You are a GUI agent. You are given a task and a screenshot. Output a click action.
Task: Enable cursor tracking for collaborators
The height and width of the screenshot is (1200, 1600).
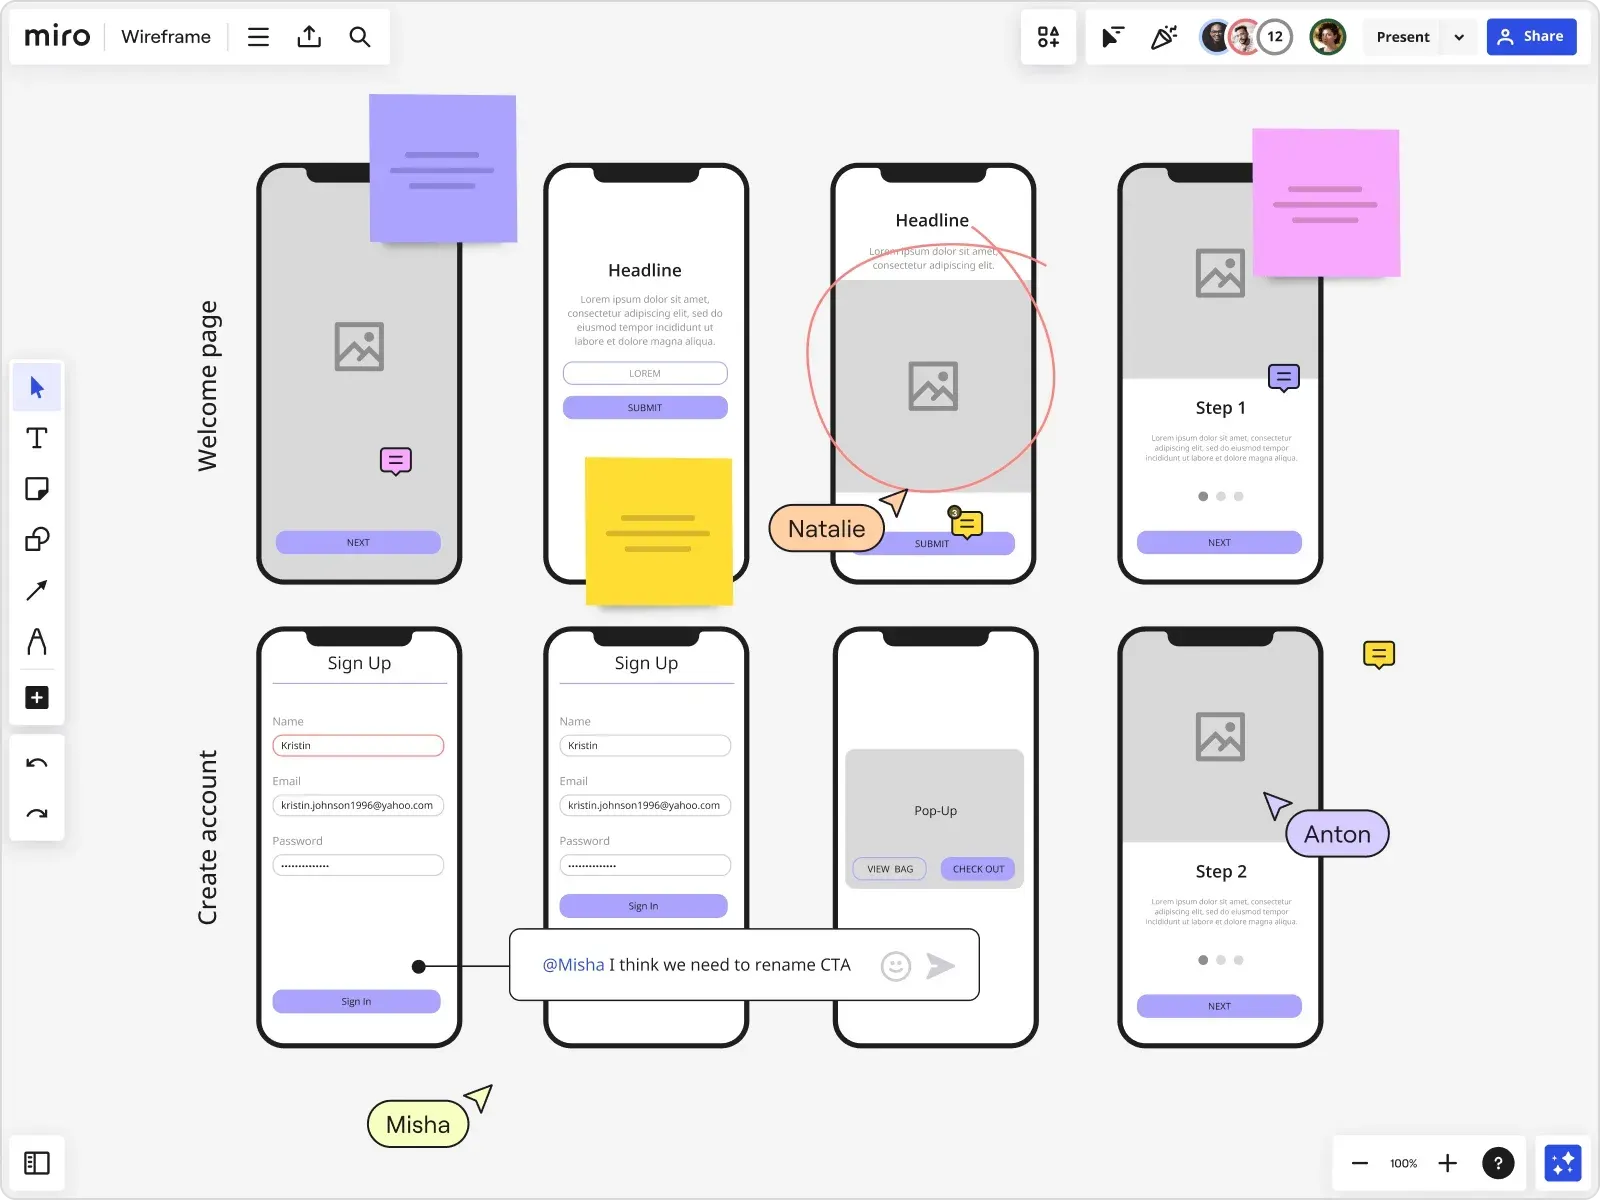pos(1110,37)
